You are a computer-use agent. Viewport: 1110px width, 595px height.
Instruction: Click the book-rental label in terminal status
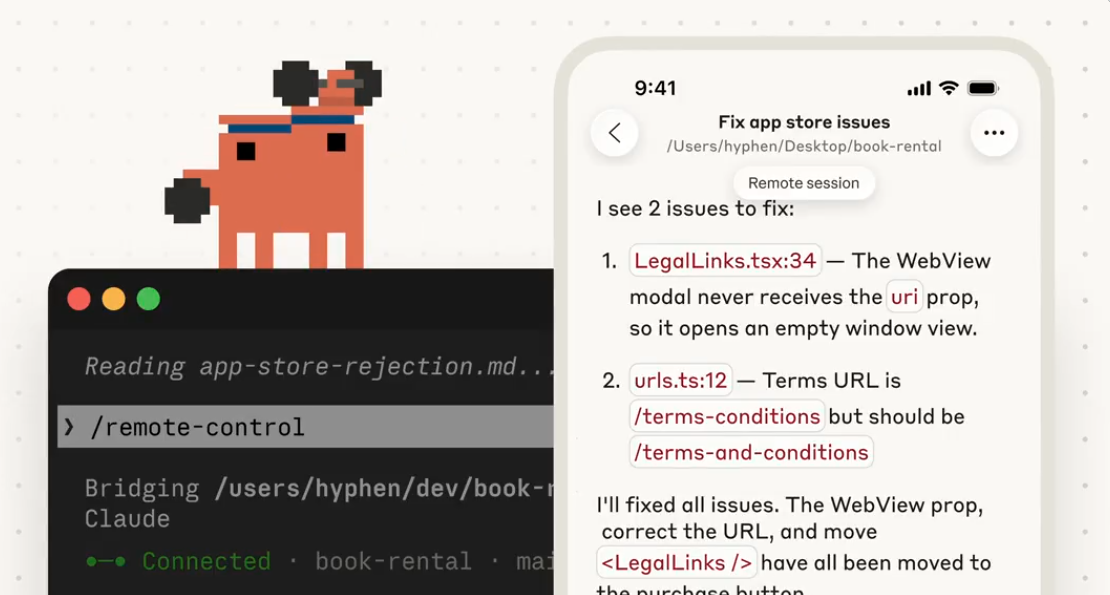coord(393,561)
